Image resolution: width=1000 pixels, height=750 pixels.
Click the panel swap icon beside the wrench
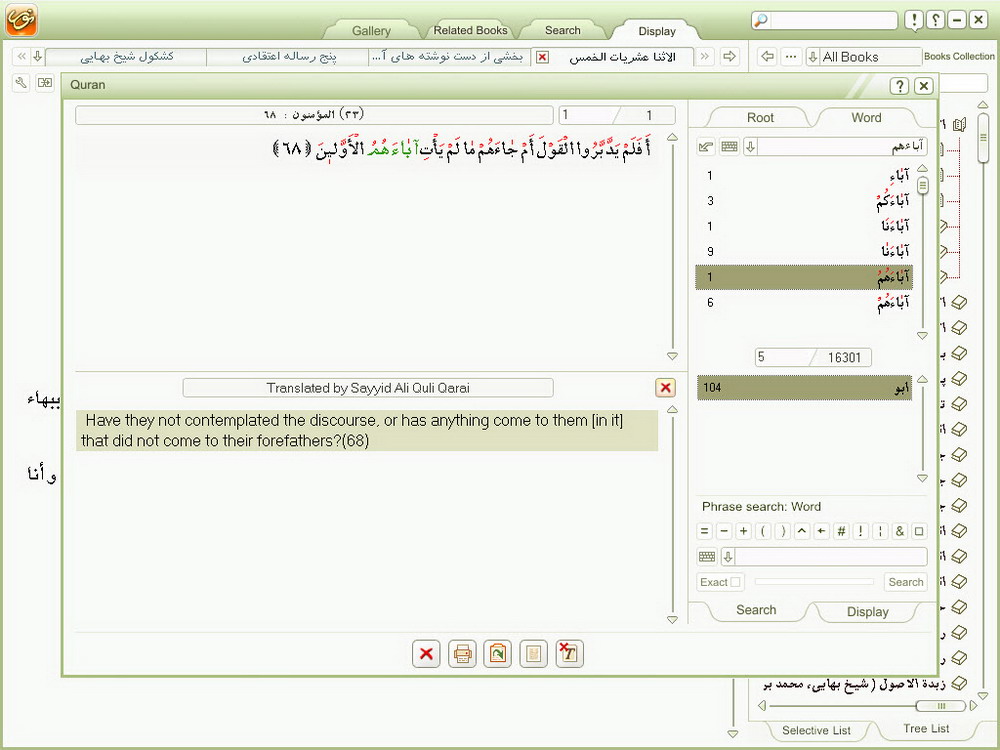point(45,83)
